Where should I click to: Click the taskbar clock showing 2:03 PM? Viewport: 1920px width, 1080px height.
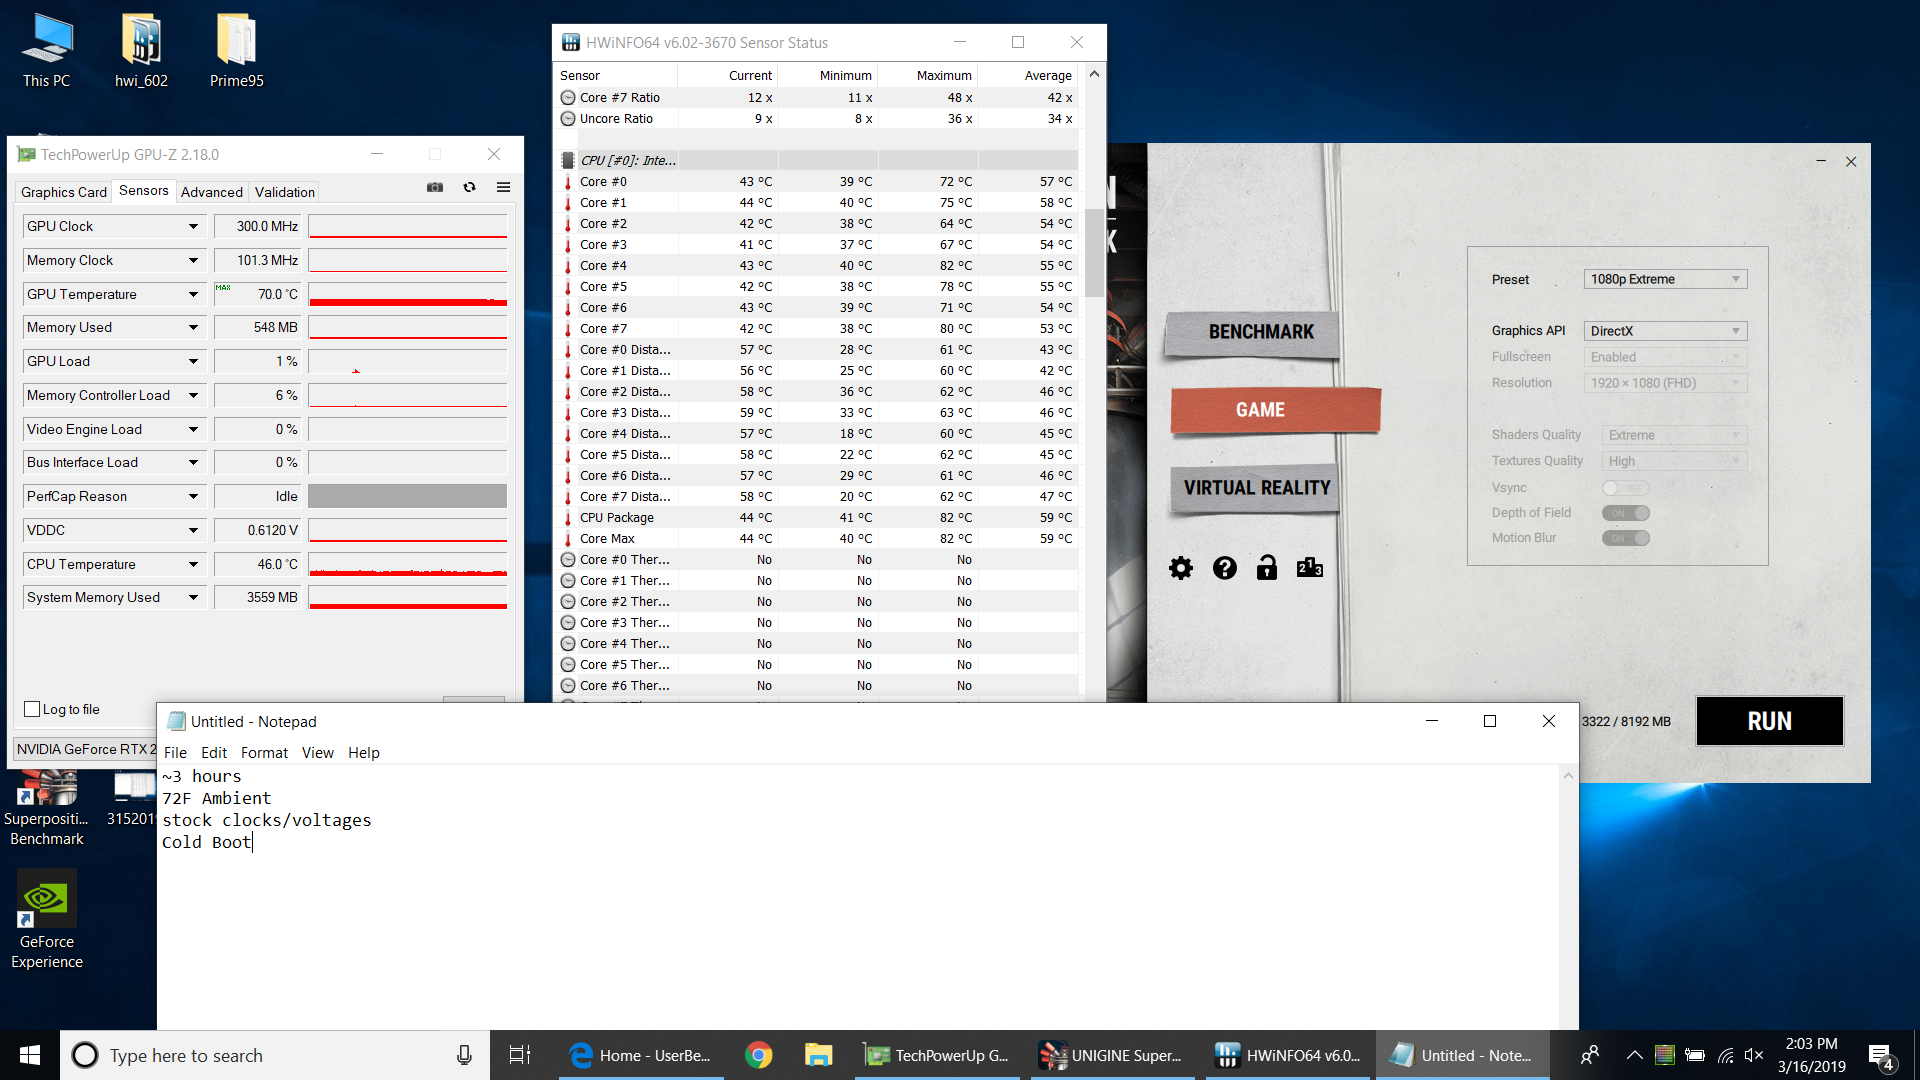point(1811,1055)
